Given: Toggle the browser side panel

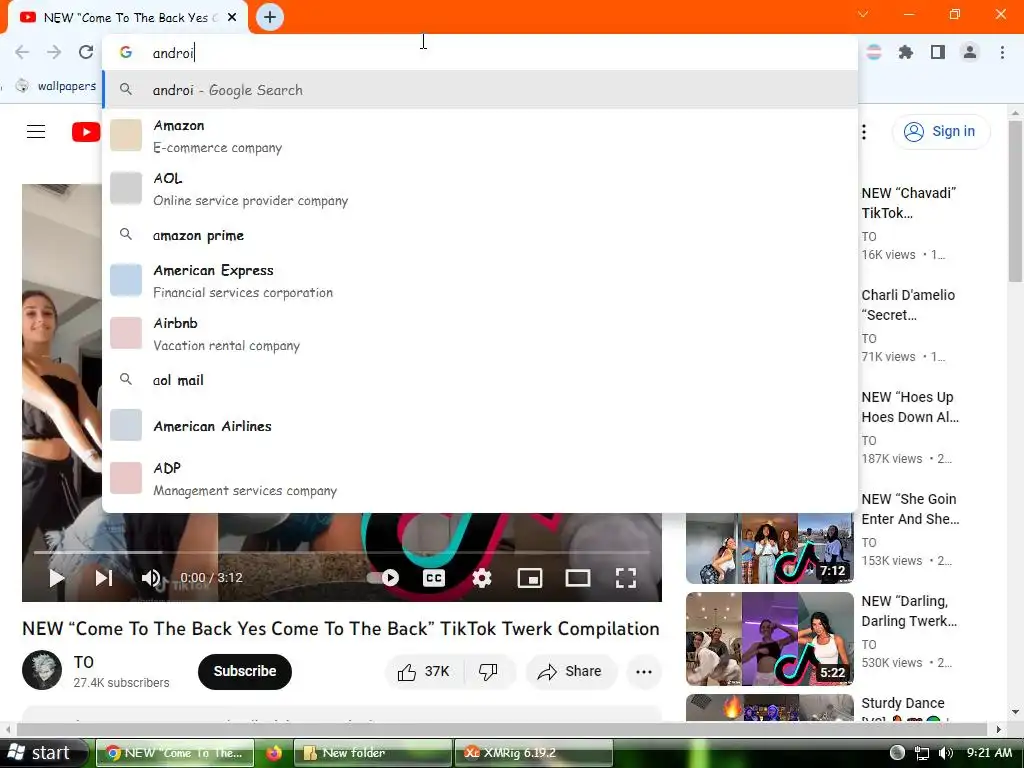Looking at the screenshot, I should coord(938,52).
